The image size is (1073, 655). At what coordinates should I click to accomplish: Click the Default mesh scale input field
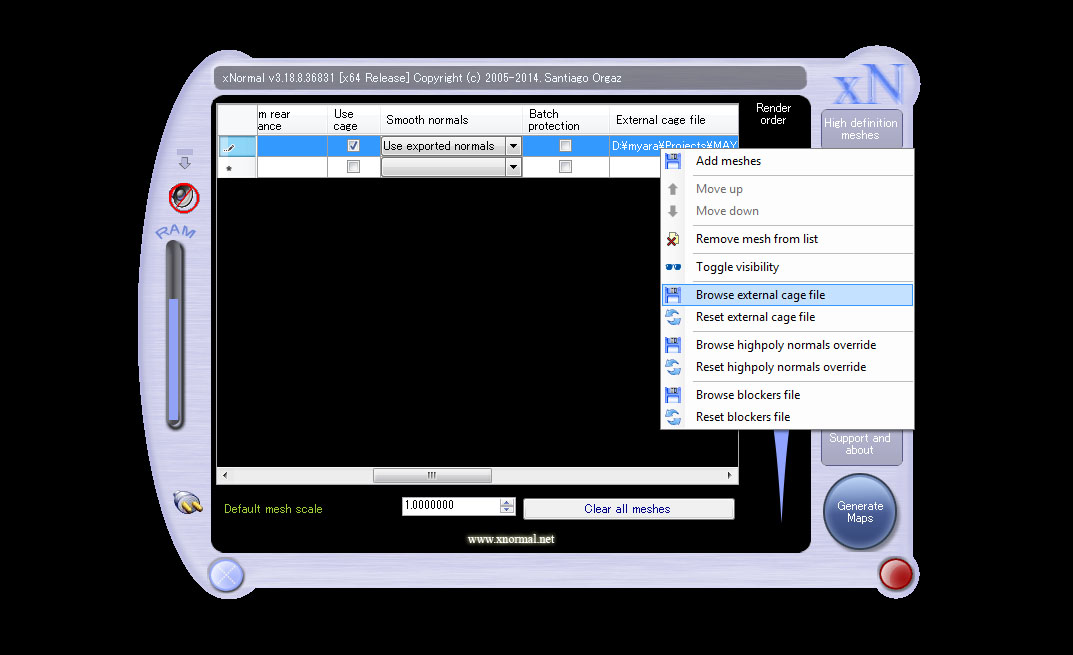tap(452, 506)
